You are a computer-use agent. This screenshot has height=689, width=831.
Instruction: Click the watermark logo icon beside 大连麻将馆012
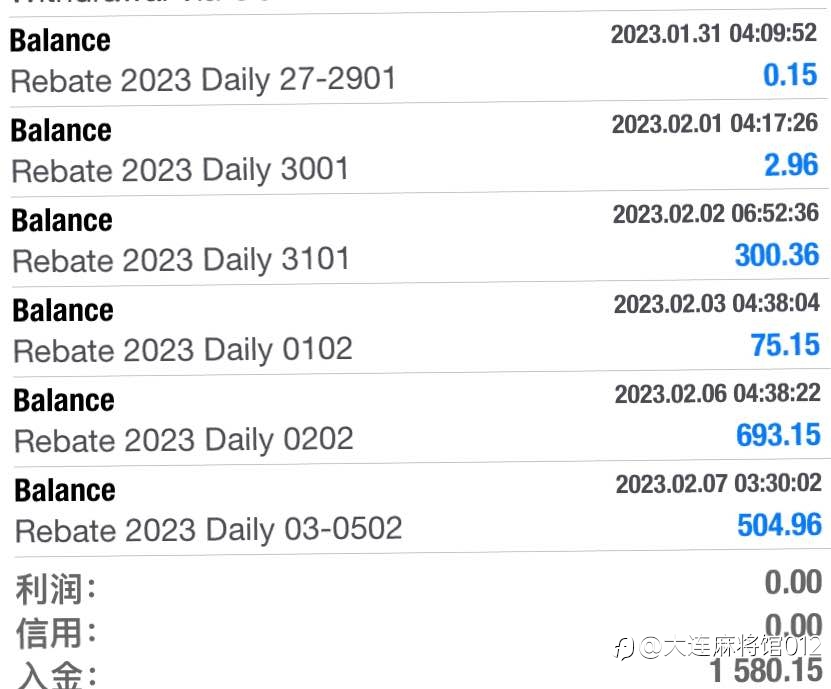[x=624, y=648]
